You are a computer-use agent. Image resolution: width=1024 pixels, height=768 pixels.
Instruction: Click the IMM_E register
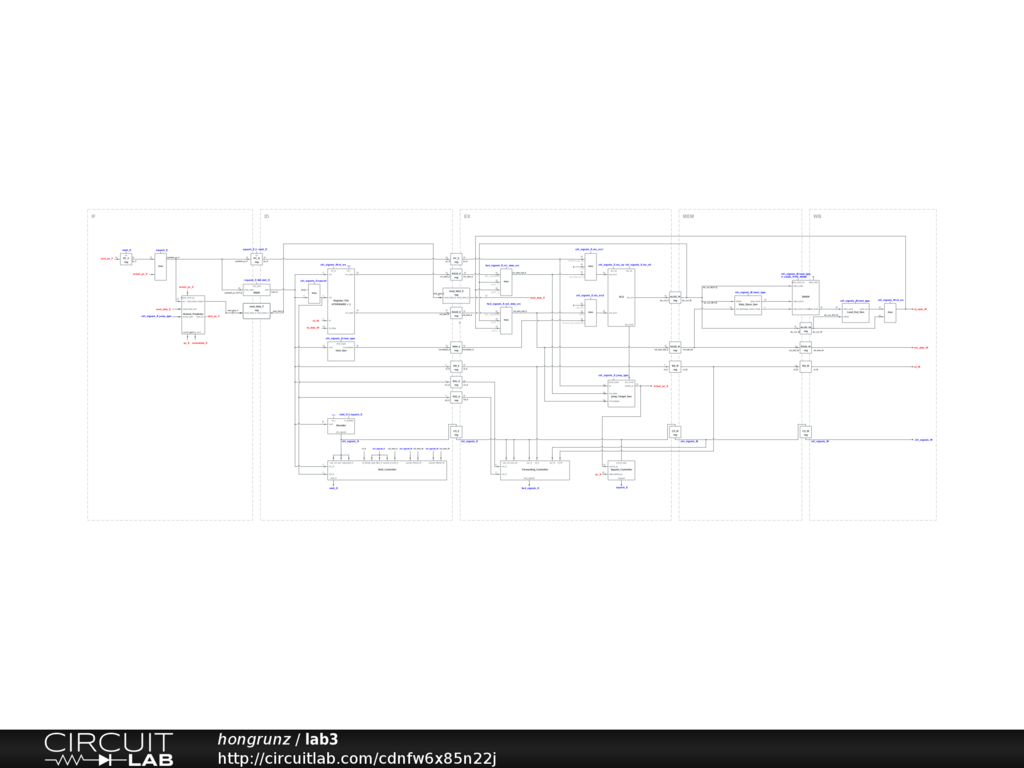tap(456, 348)
